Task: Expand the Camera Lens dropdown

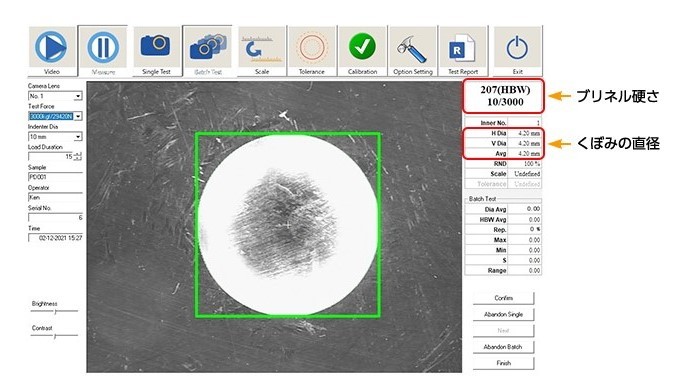Action: tap(78, 96)
